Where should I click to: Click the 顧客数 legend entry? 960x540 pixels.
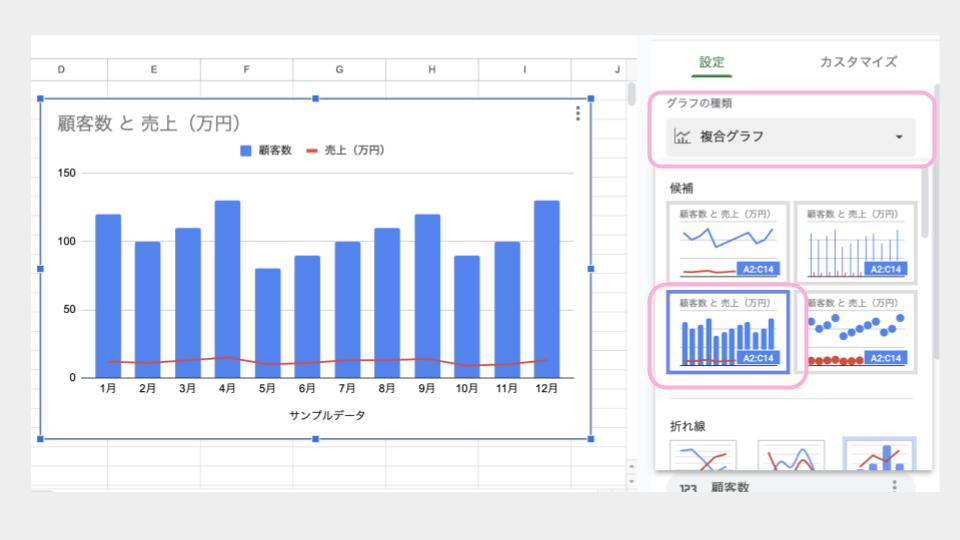(266, 150)
